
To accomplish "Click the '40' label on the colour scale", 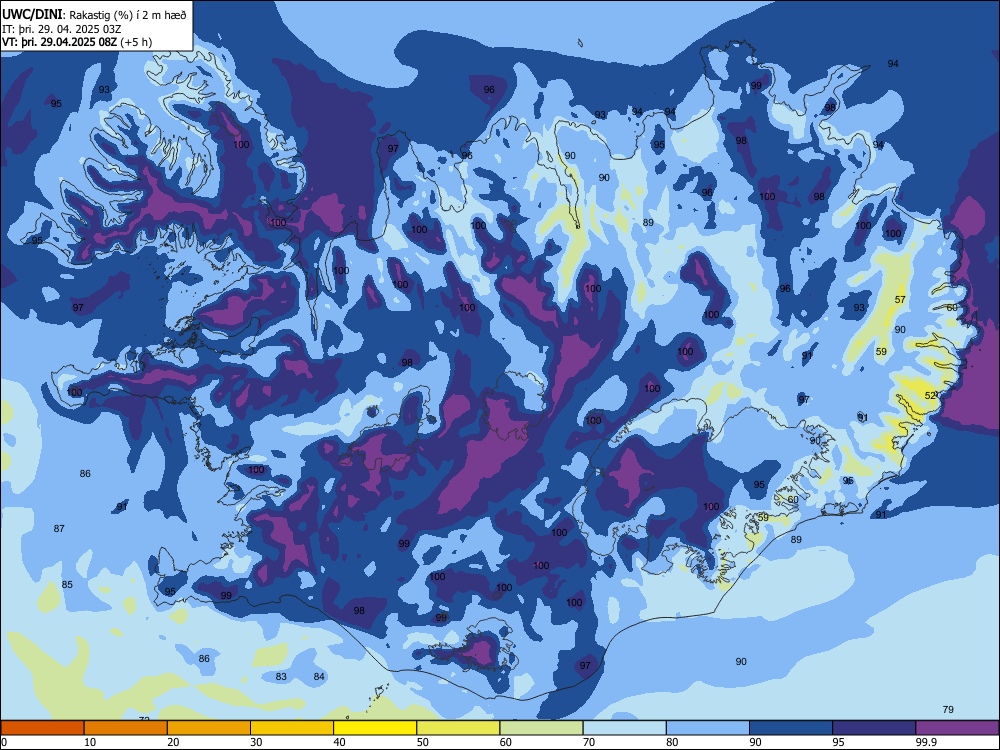I will (340, 742).
